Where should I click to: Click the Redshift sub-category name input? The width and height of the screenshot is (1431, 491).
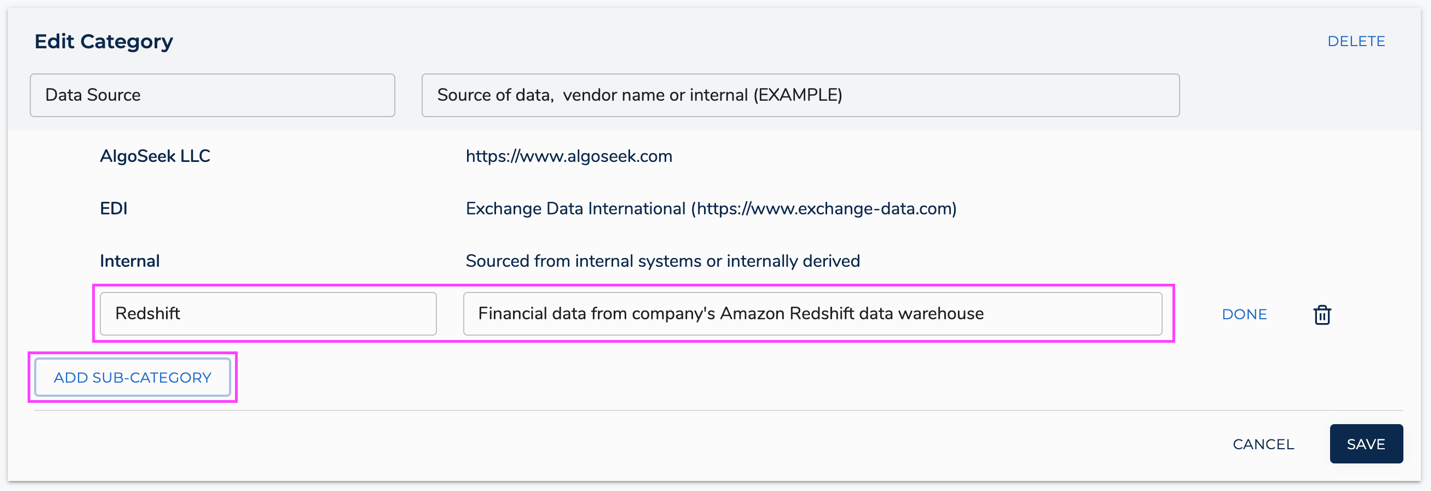pos(268,314)
